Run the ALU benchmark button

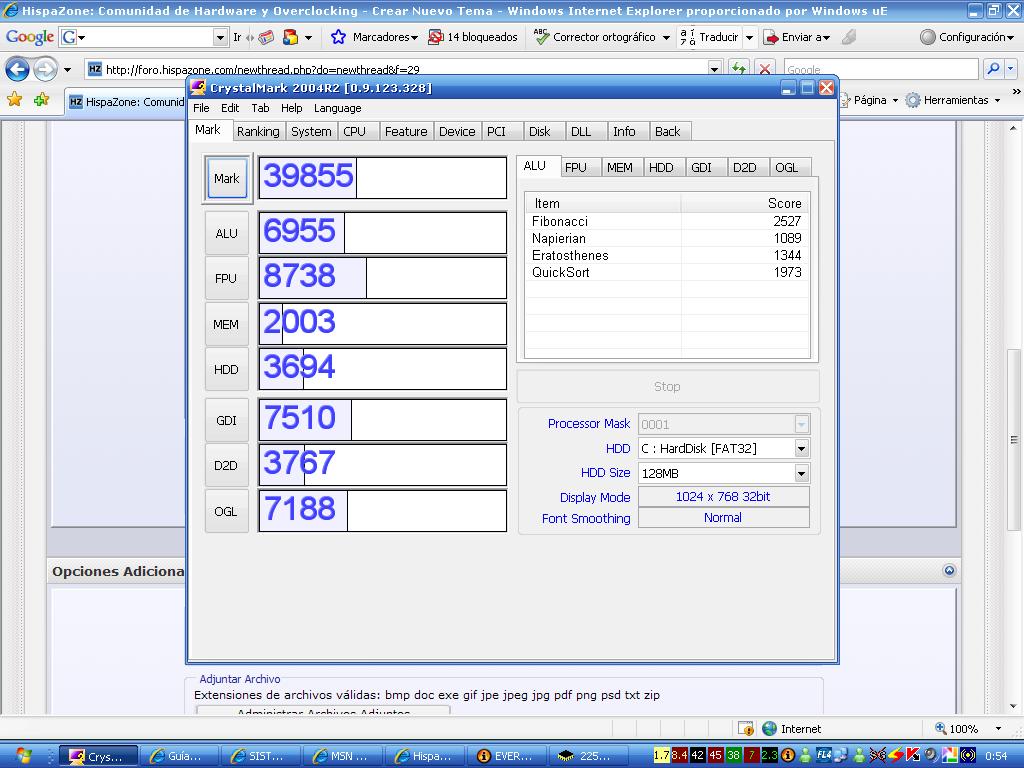pyautogui.click(x=227, y=233)
